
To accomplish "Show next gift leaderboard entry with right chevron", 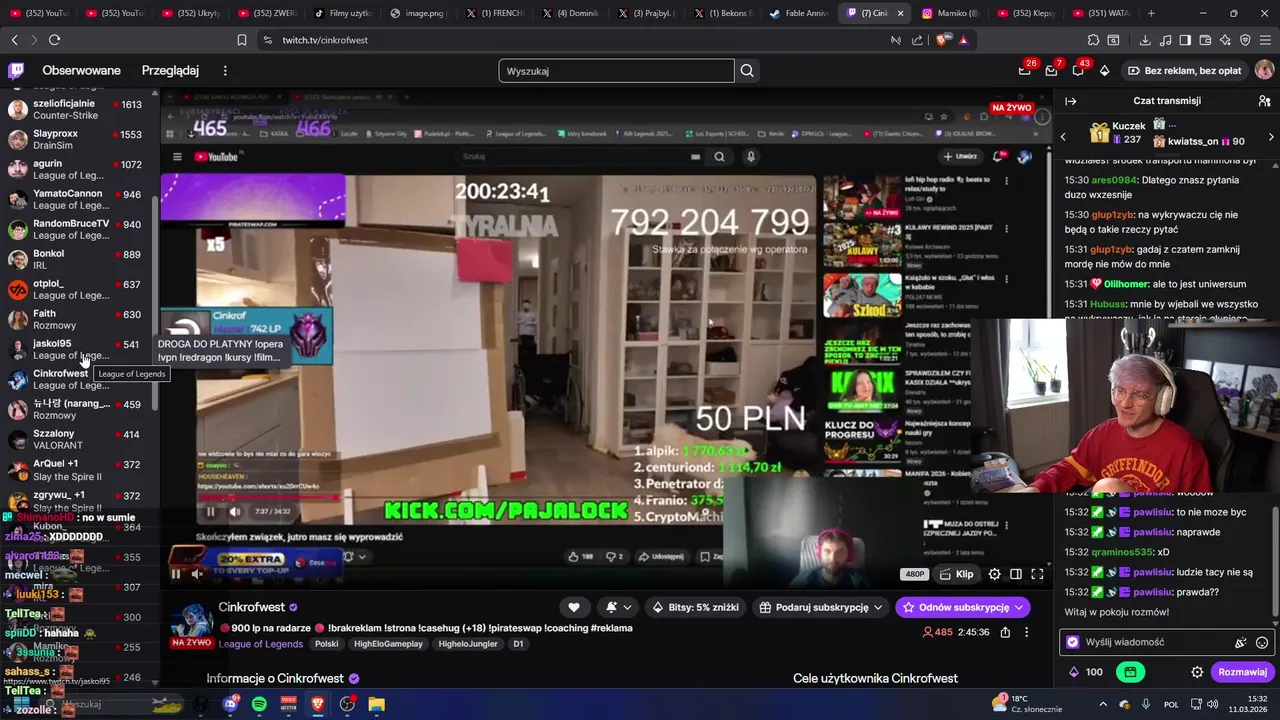I will (x=1271, y=136).
